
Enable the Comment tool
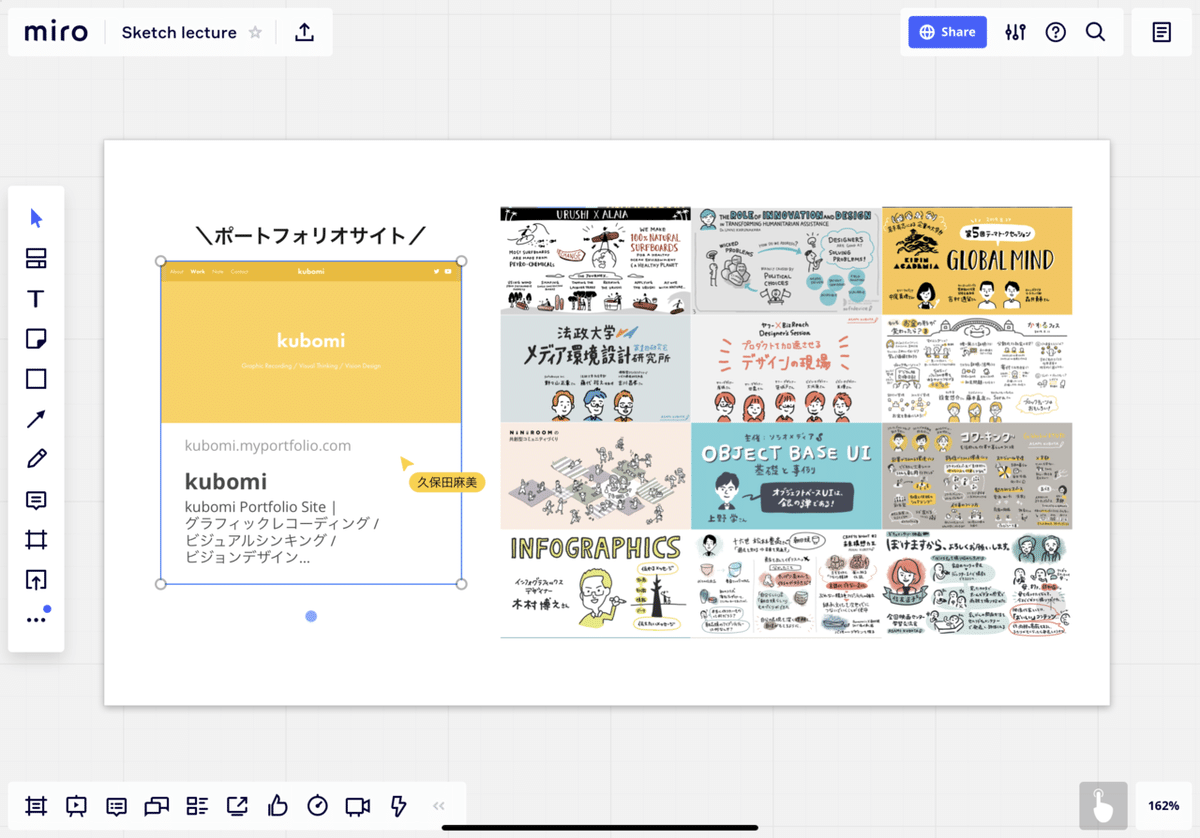pos(35,498)
